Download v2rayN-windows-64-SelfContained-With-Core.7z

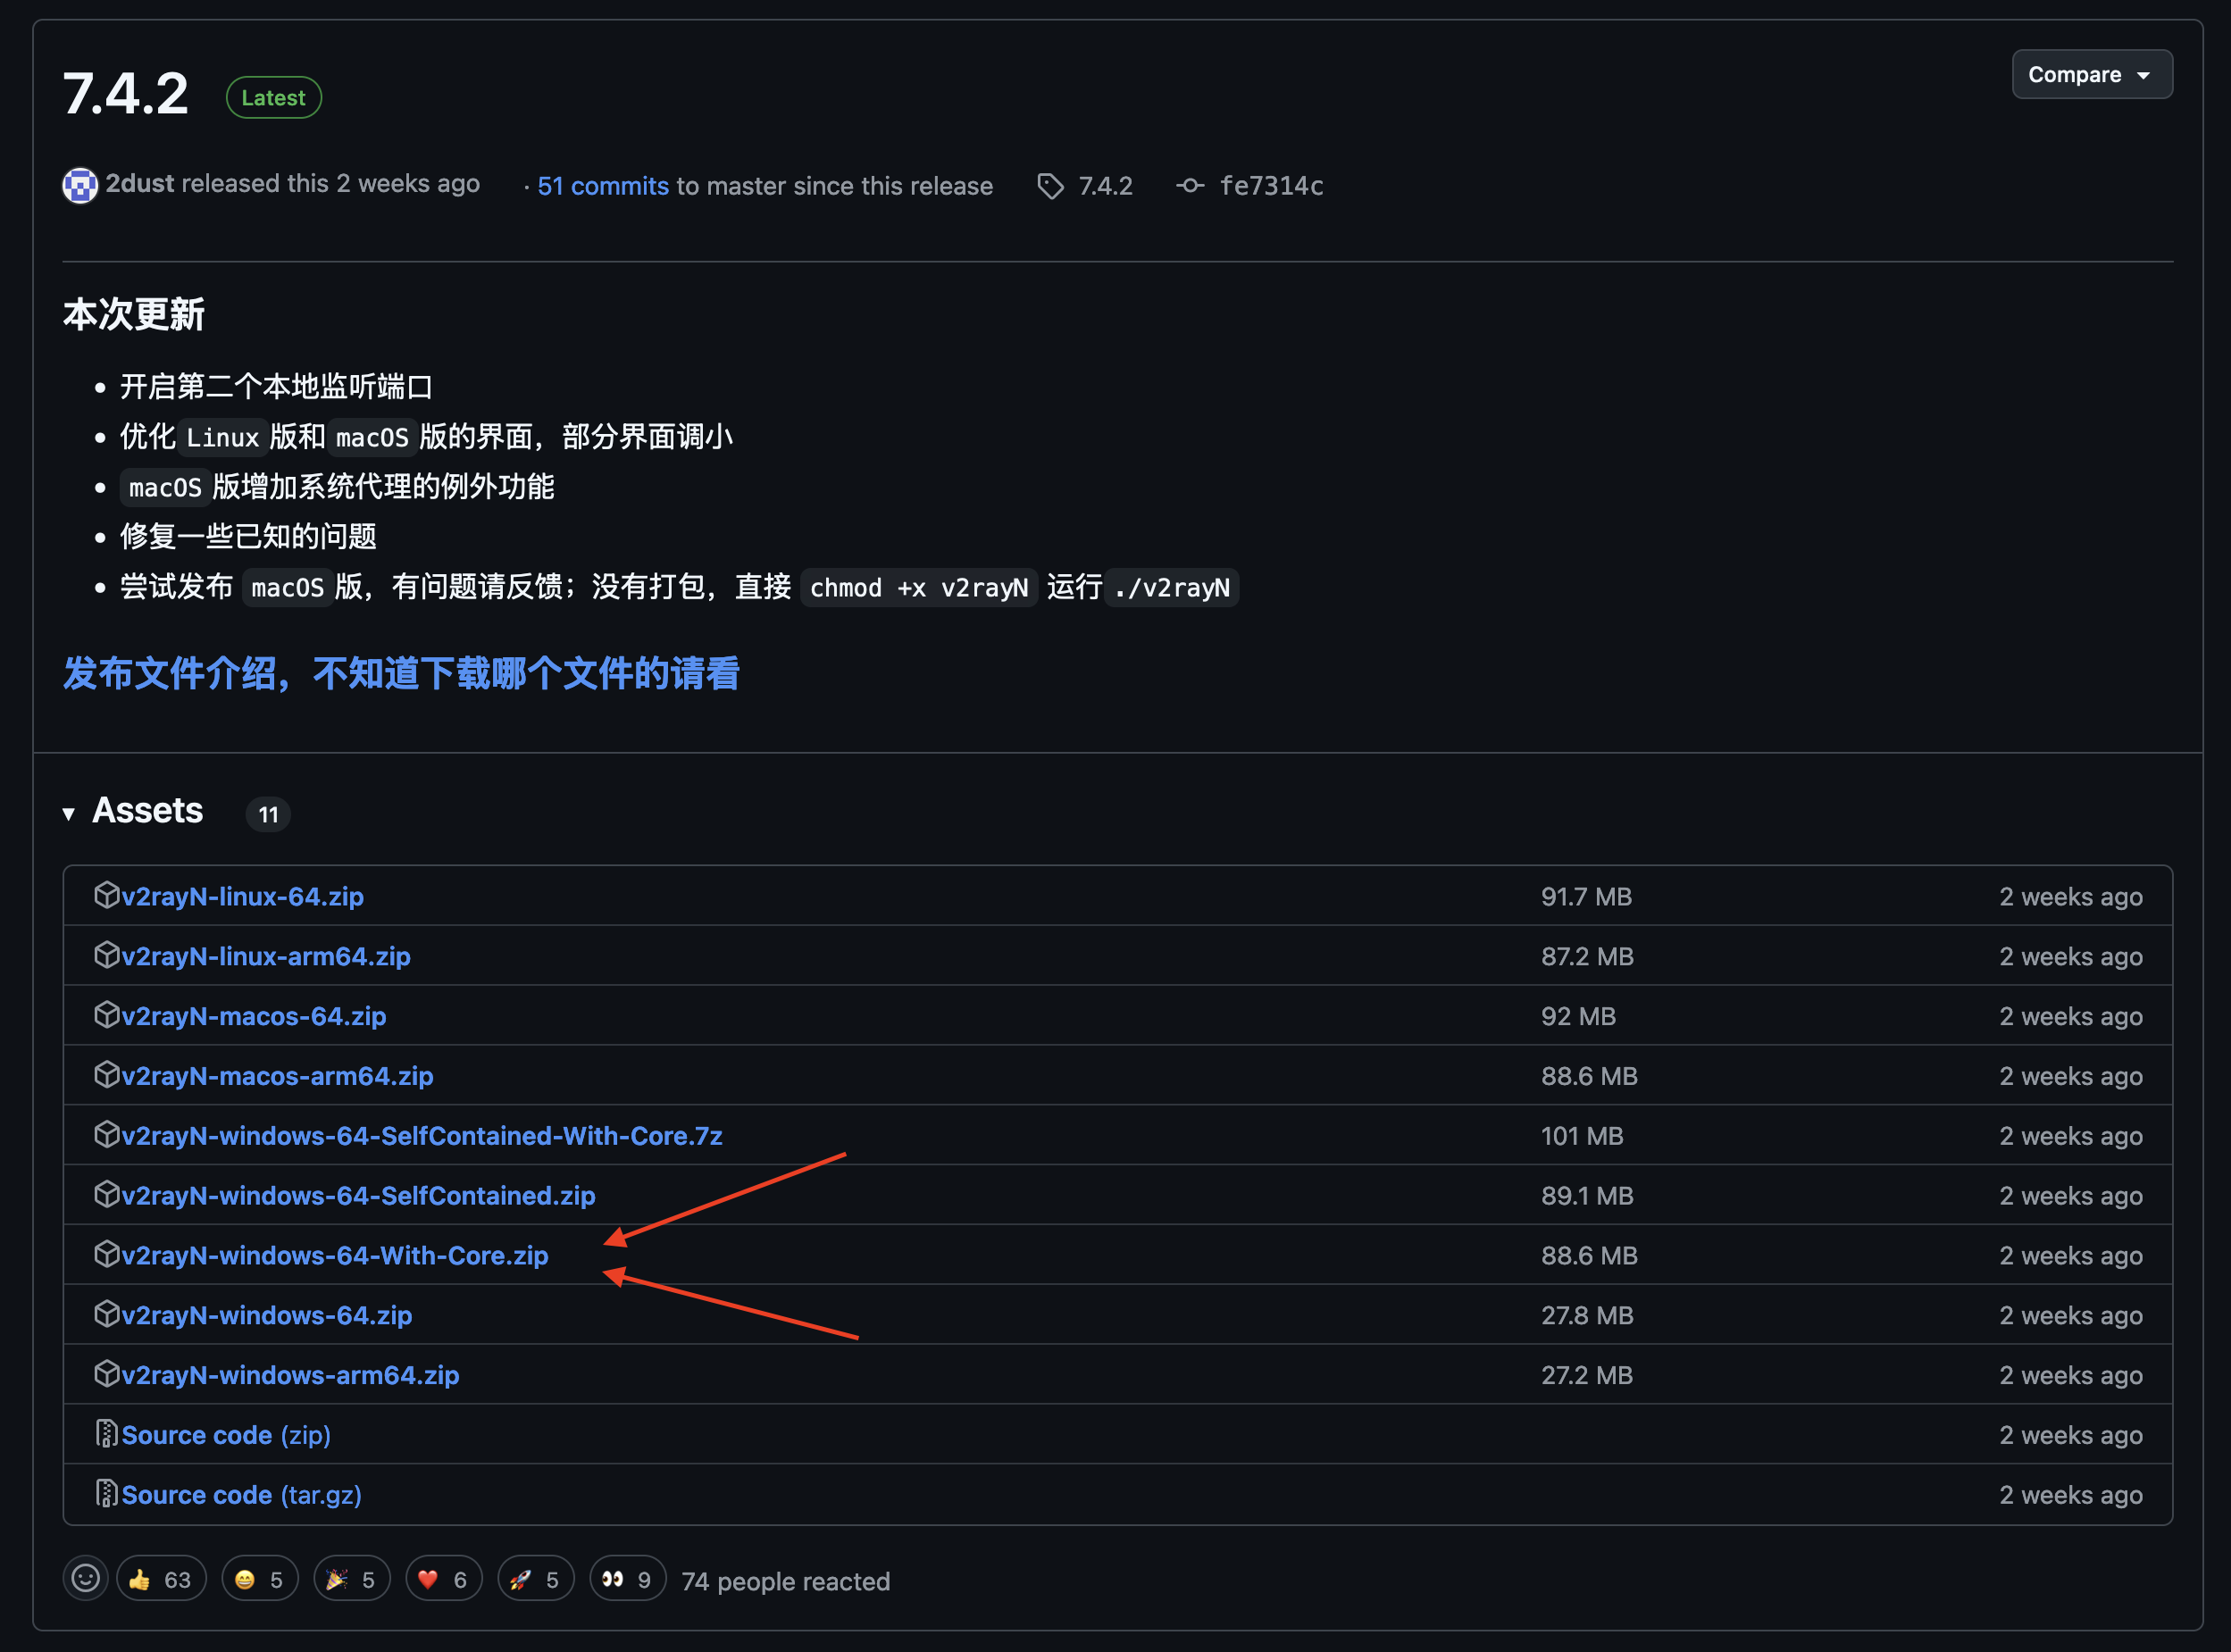[421, 1136]
